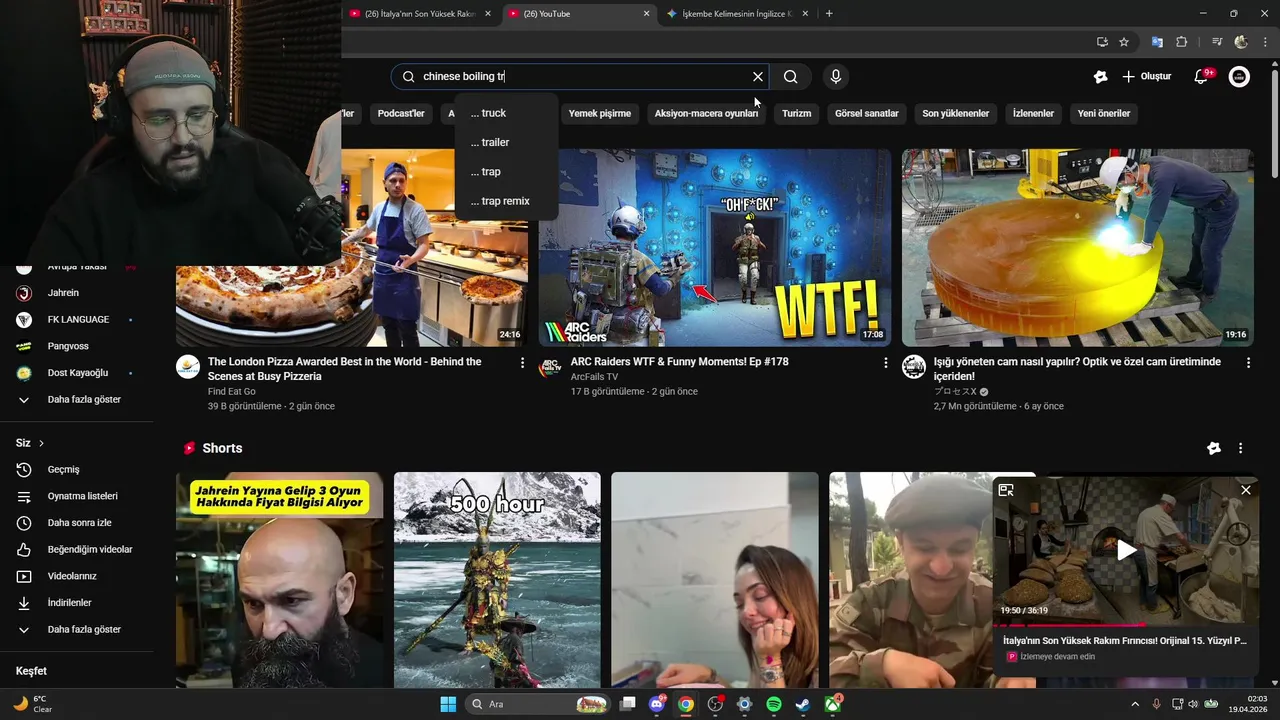
Task: Close the (26) YouTube tab
Action: point(646,14)
